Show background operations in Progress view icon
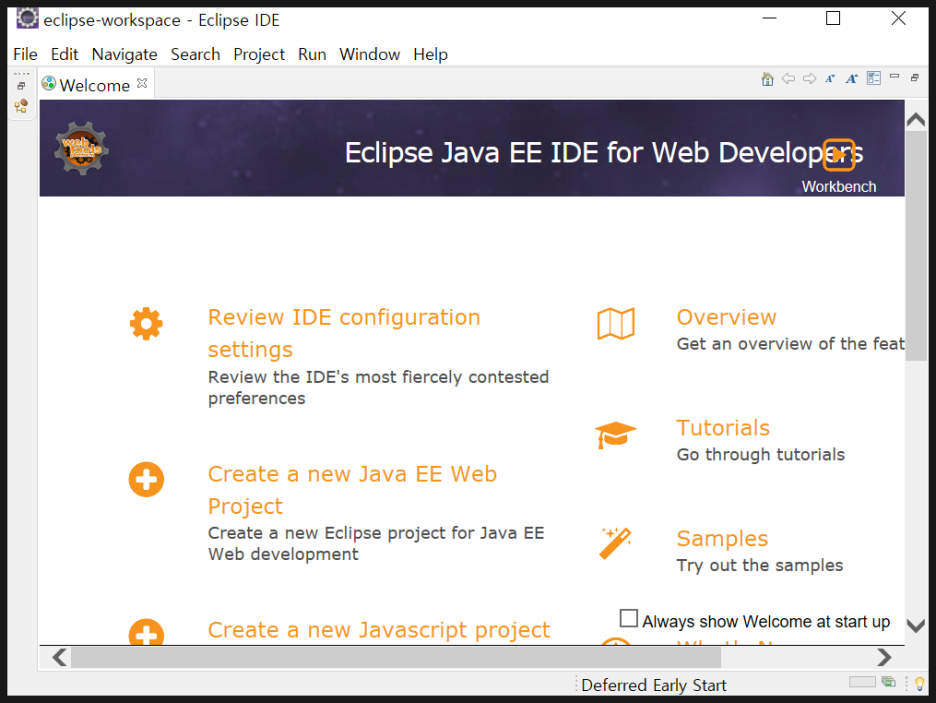This screenshot has width=936, height=703. click(x=889, y=682)
